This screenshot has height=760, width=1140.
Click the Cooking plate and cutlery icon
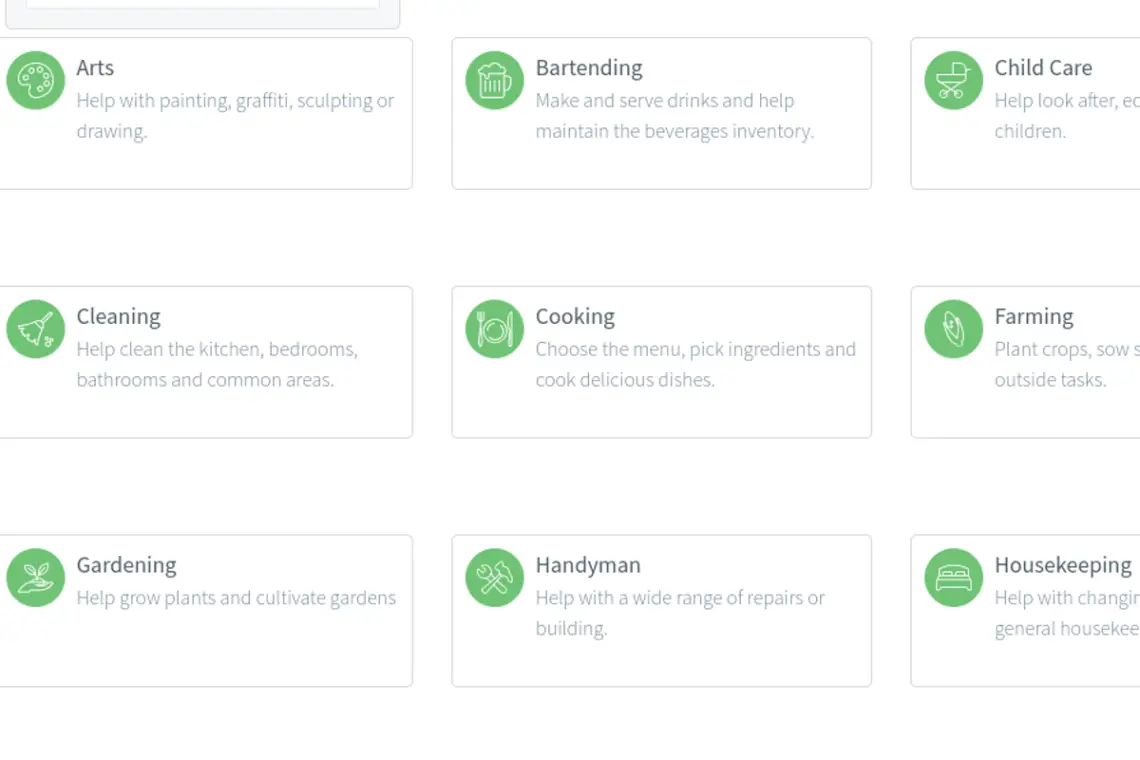(494, 329)
